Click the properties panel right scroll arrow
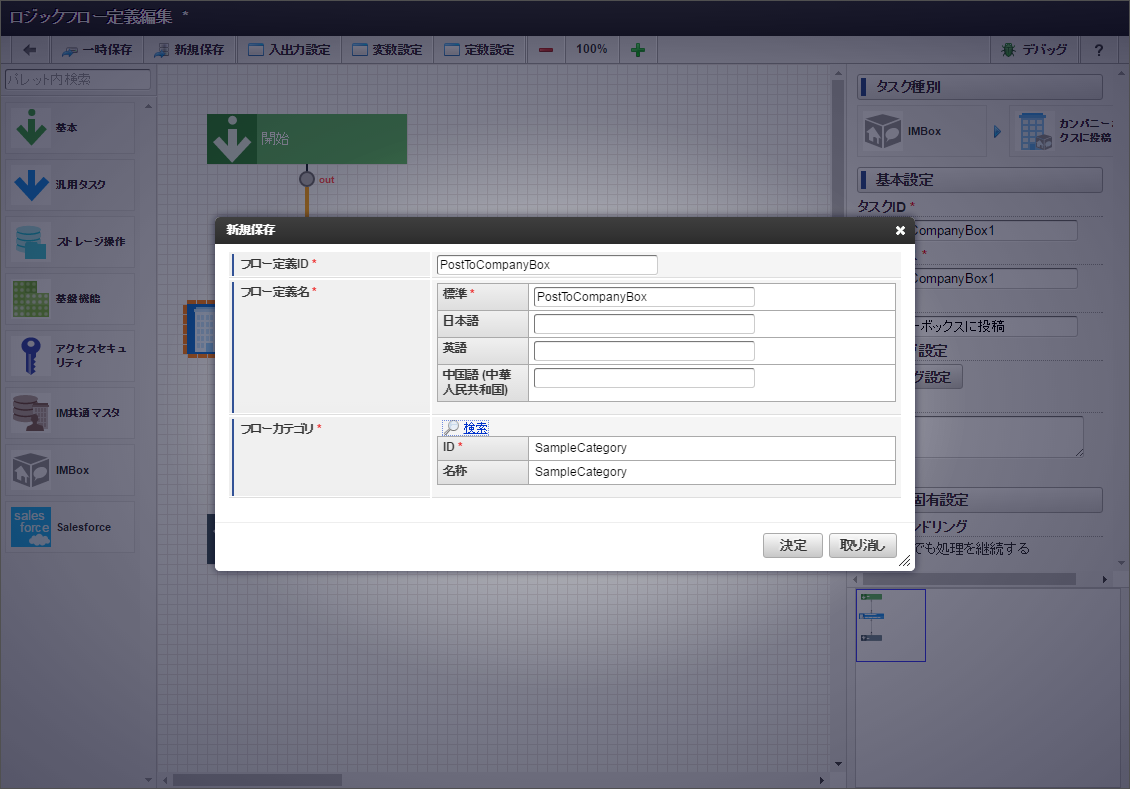Screen dimensions: 1130x789 1105,579
